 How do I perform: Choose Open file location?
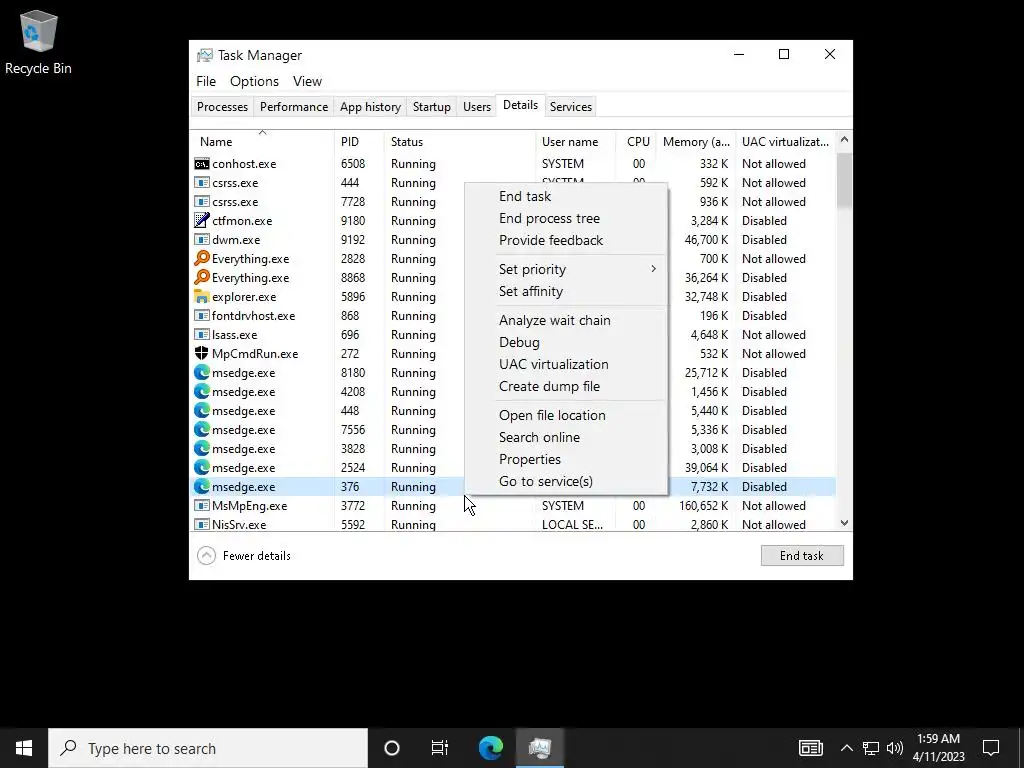pos(566,415)
